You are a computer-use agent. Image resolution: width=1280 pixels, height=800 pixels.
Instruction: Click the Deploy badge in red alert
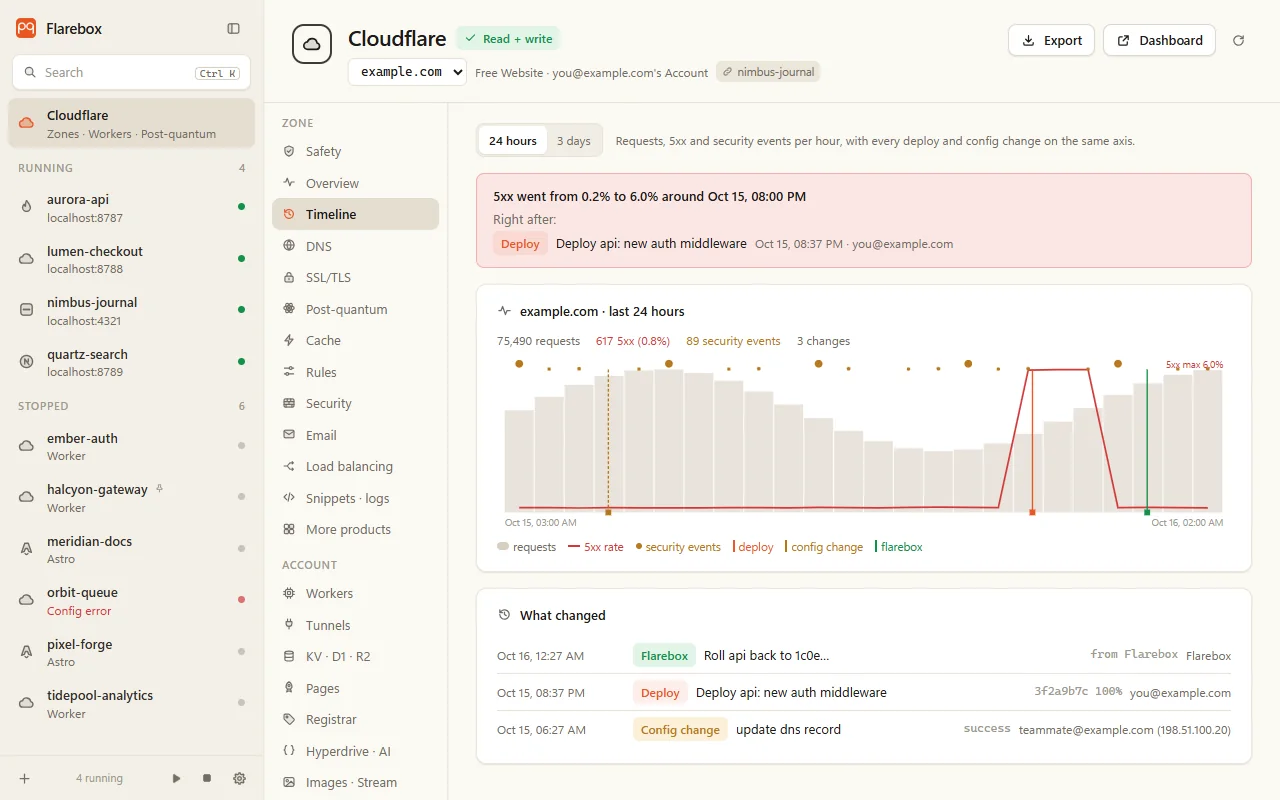coord(520,244)
